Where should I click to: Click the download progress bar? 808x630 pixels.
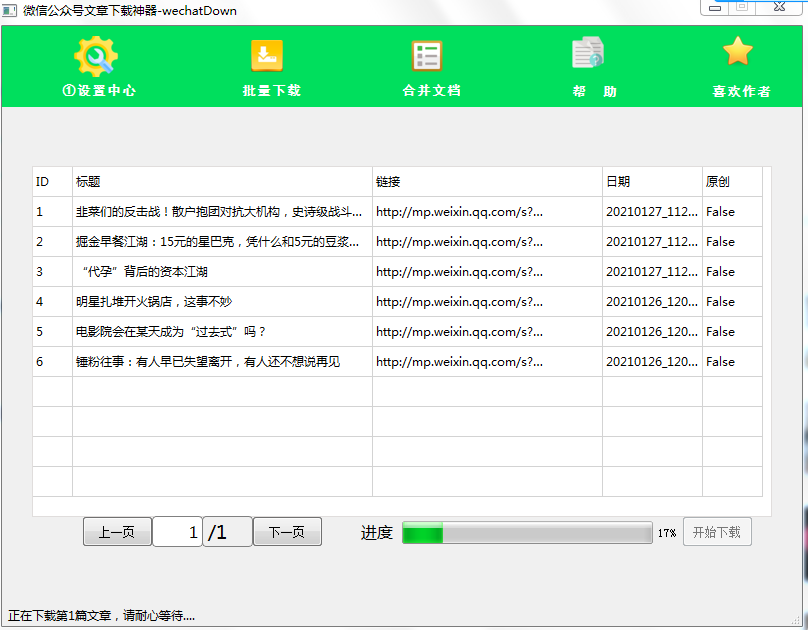[x=527, y=532]
